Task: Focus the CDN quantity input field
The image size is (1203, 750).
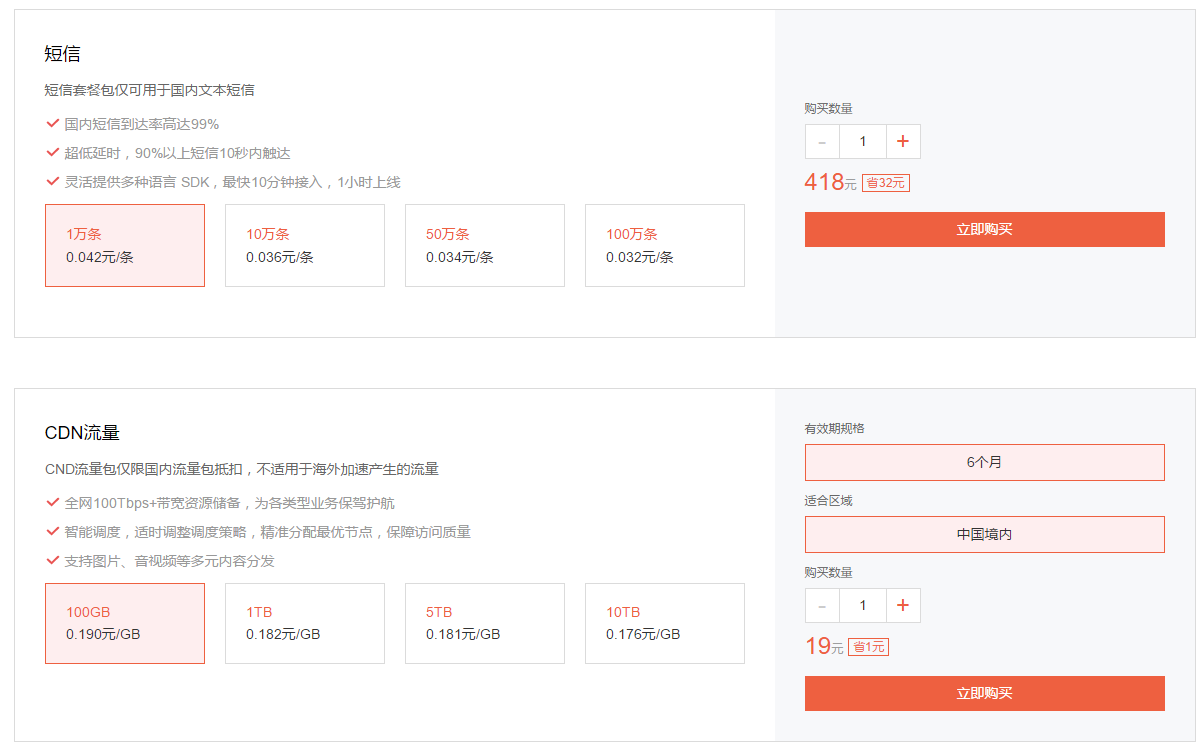Action: [x=862, y=606]
